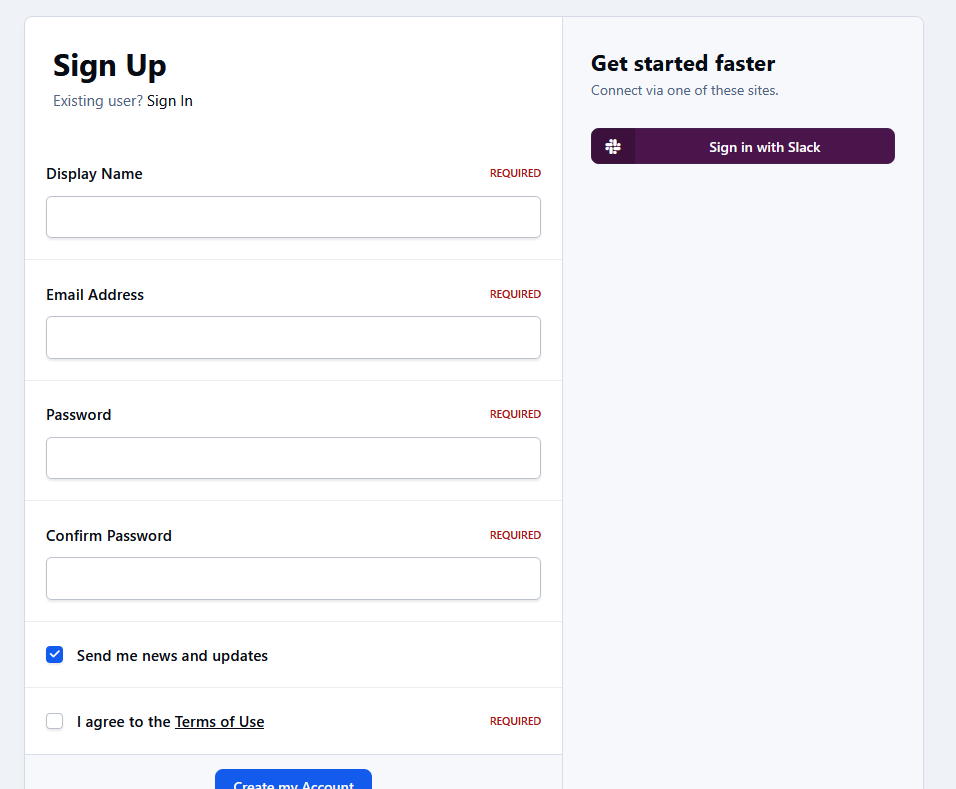Click into the Confirm Password field
Image resolution: width=956 pixels, height=789 pixels.
pyautogui.click(x=293, y=578)
